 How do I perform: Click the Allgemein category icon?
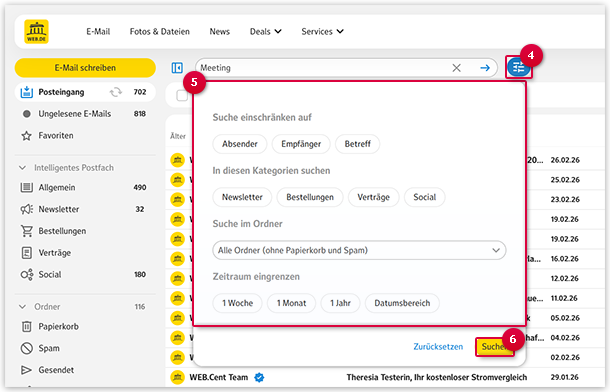coord(26,187)
